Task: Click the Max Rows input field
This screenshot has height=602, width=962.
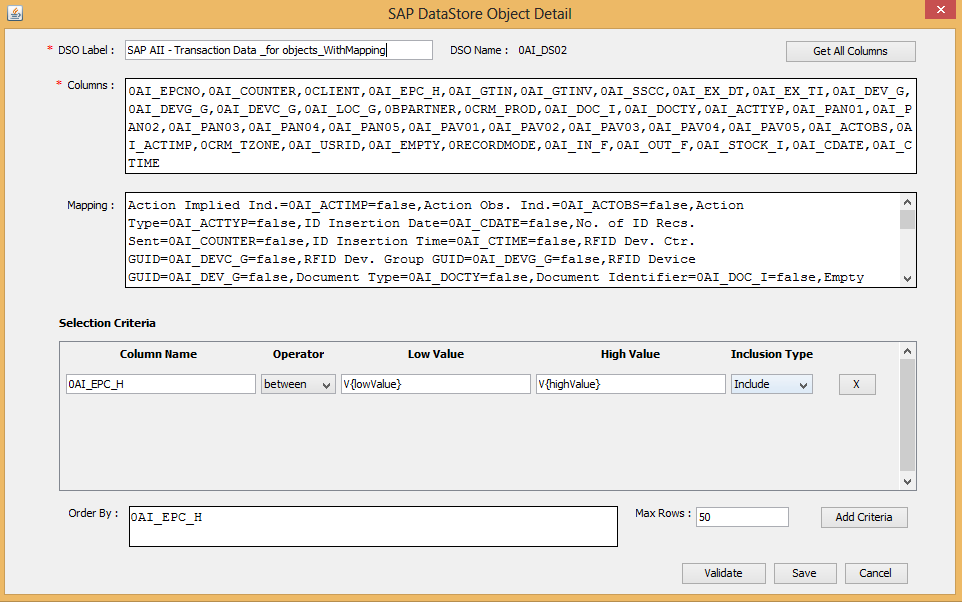Action: (x=742, y=517)
